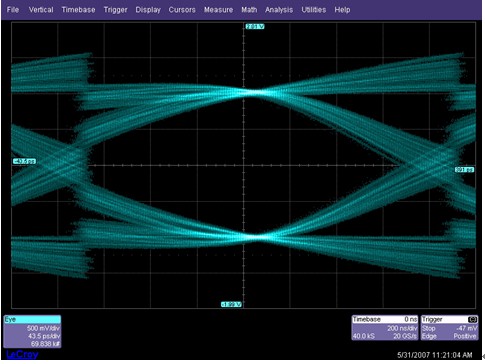The image size is (485, 364).
Task: Select the top voltage cursor label
Action: 255,26
